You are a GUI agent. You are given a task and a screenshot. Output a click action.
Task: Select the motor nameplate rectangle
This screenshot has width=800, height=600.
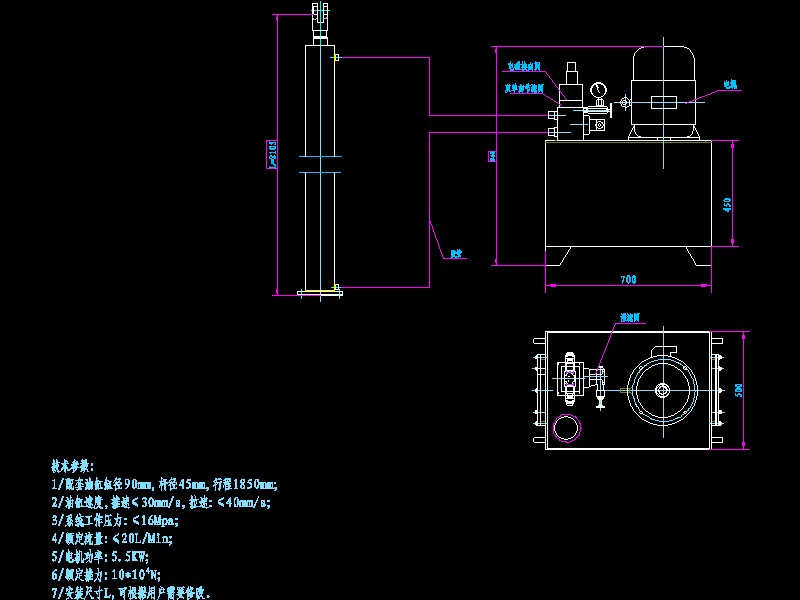tap(664, 103)
